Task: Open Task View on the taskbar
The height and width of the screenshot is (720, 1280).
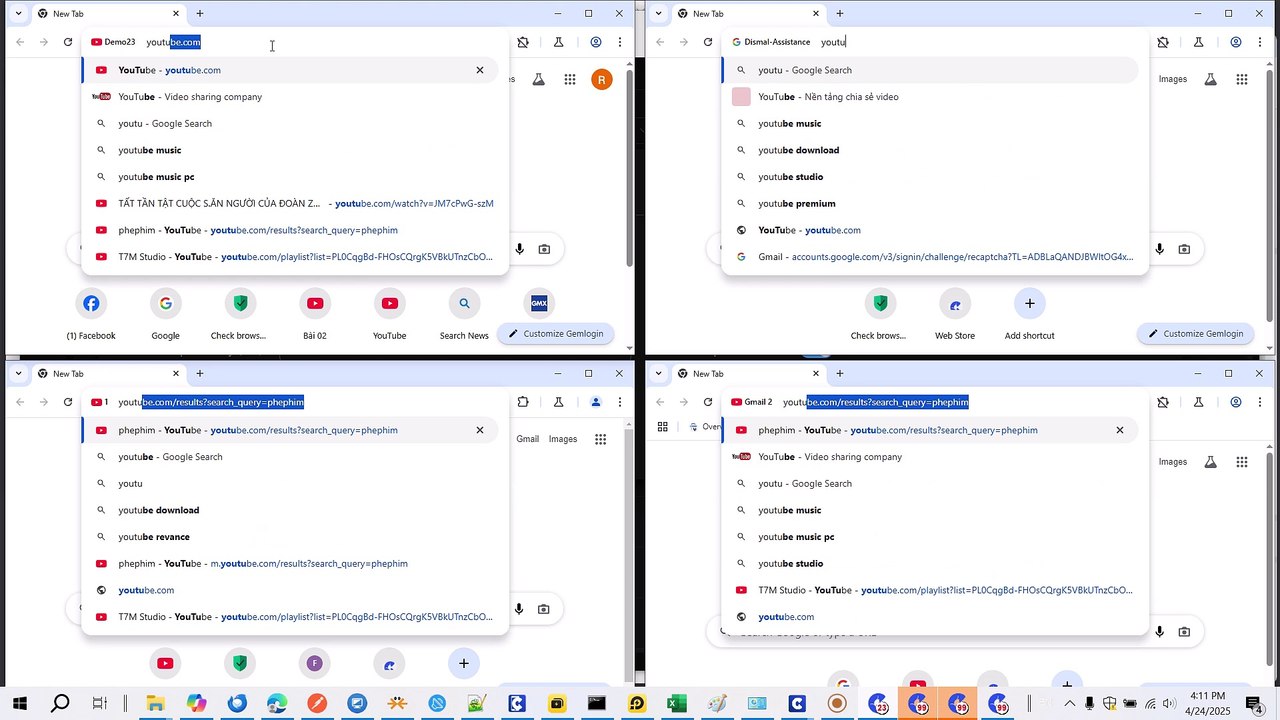Action: 100,704
